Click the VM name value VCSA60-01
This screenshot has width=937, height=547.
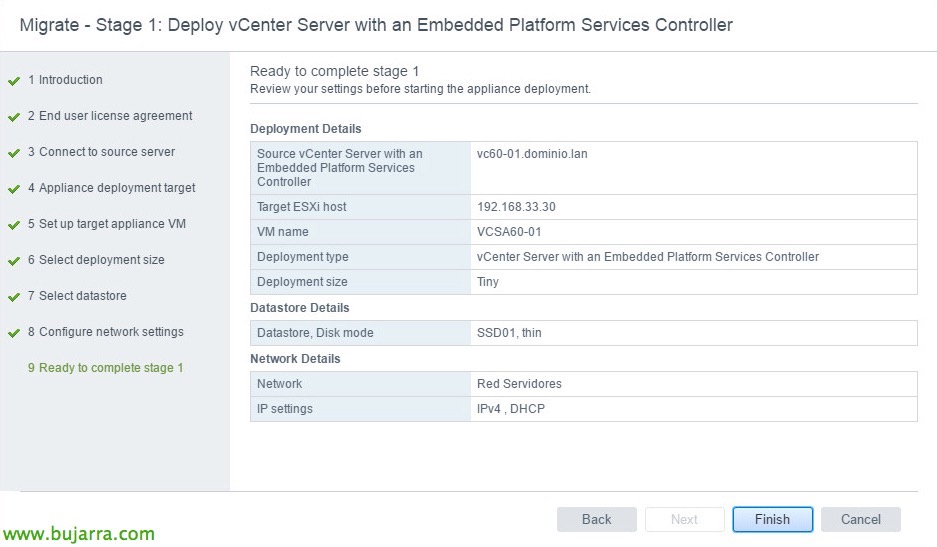[x=509, y=232]
